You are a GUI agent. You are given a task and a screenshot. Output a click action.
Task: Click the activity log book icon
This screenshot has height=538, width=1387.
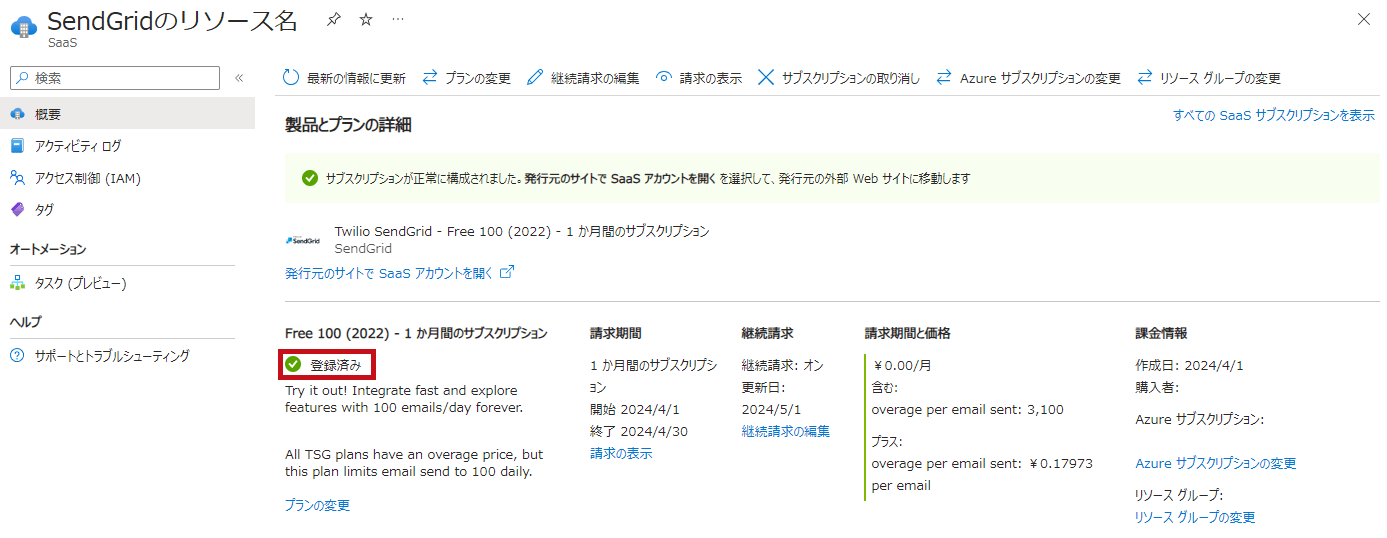coord(17,146)
